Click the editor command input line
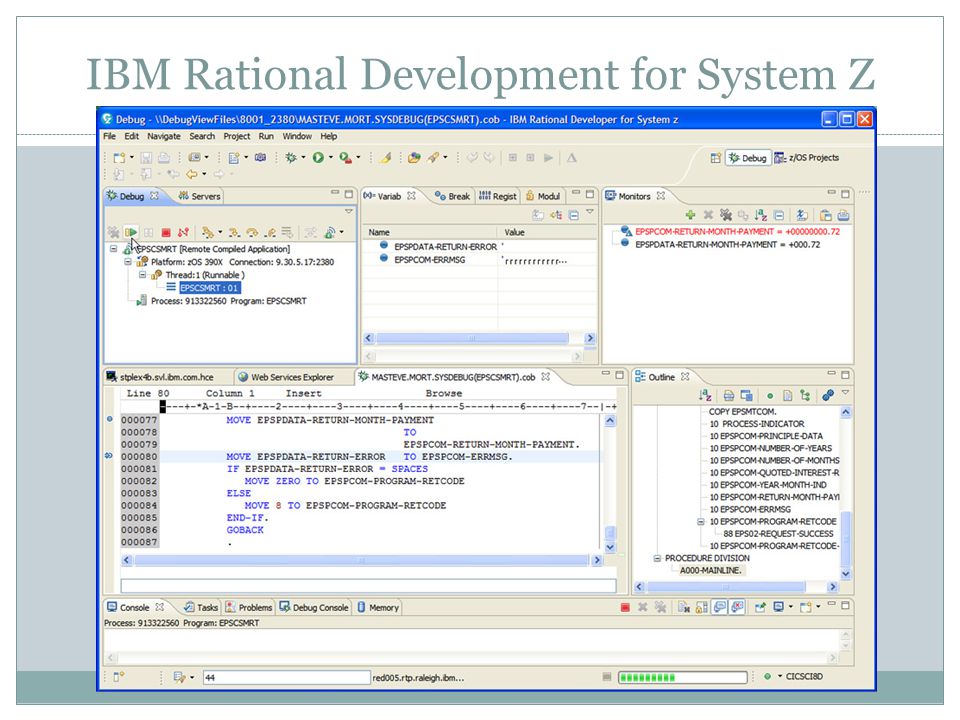 coord(368,585)
